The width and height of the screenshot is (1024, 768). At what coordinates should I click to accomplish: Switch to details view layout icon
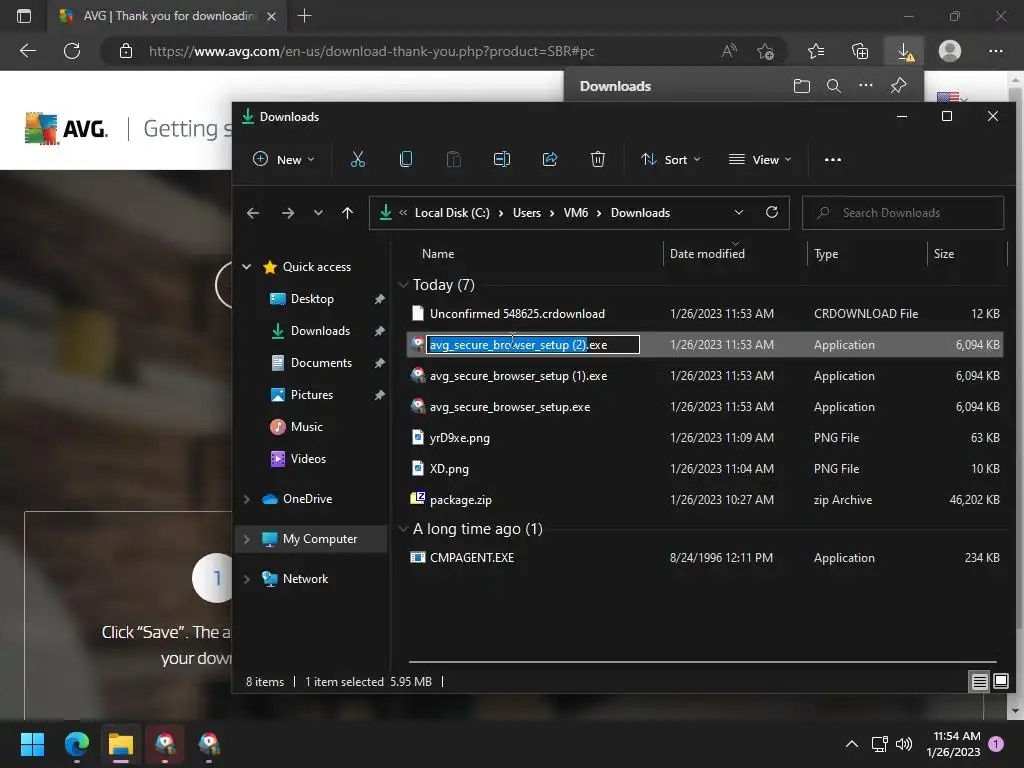coord(980,682)
